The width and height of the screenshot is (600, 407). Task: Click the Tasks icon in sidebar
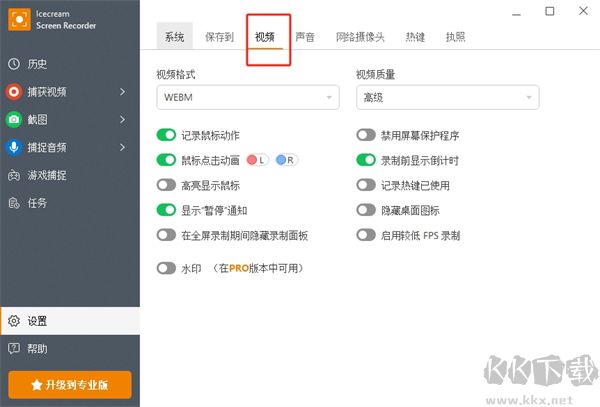pyautogui.click(x=14, y=203)
